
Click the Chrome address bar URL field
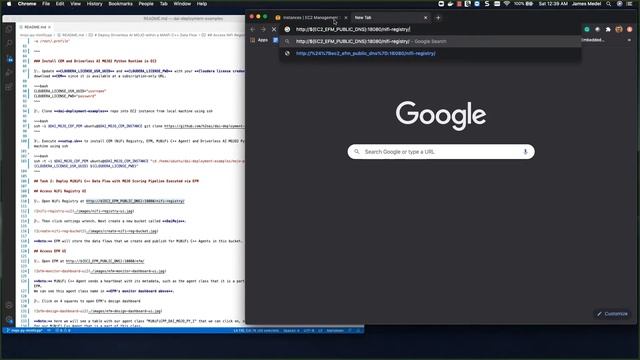tap(431, 29)
